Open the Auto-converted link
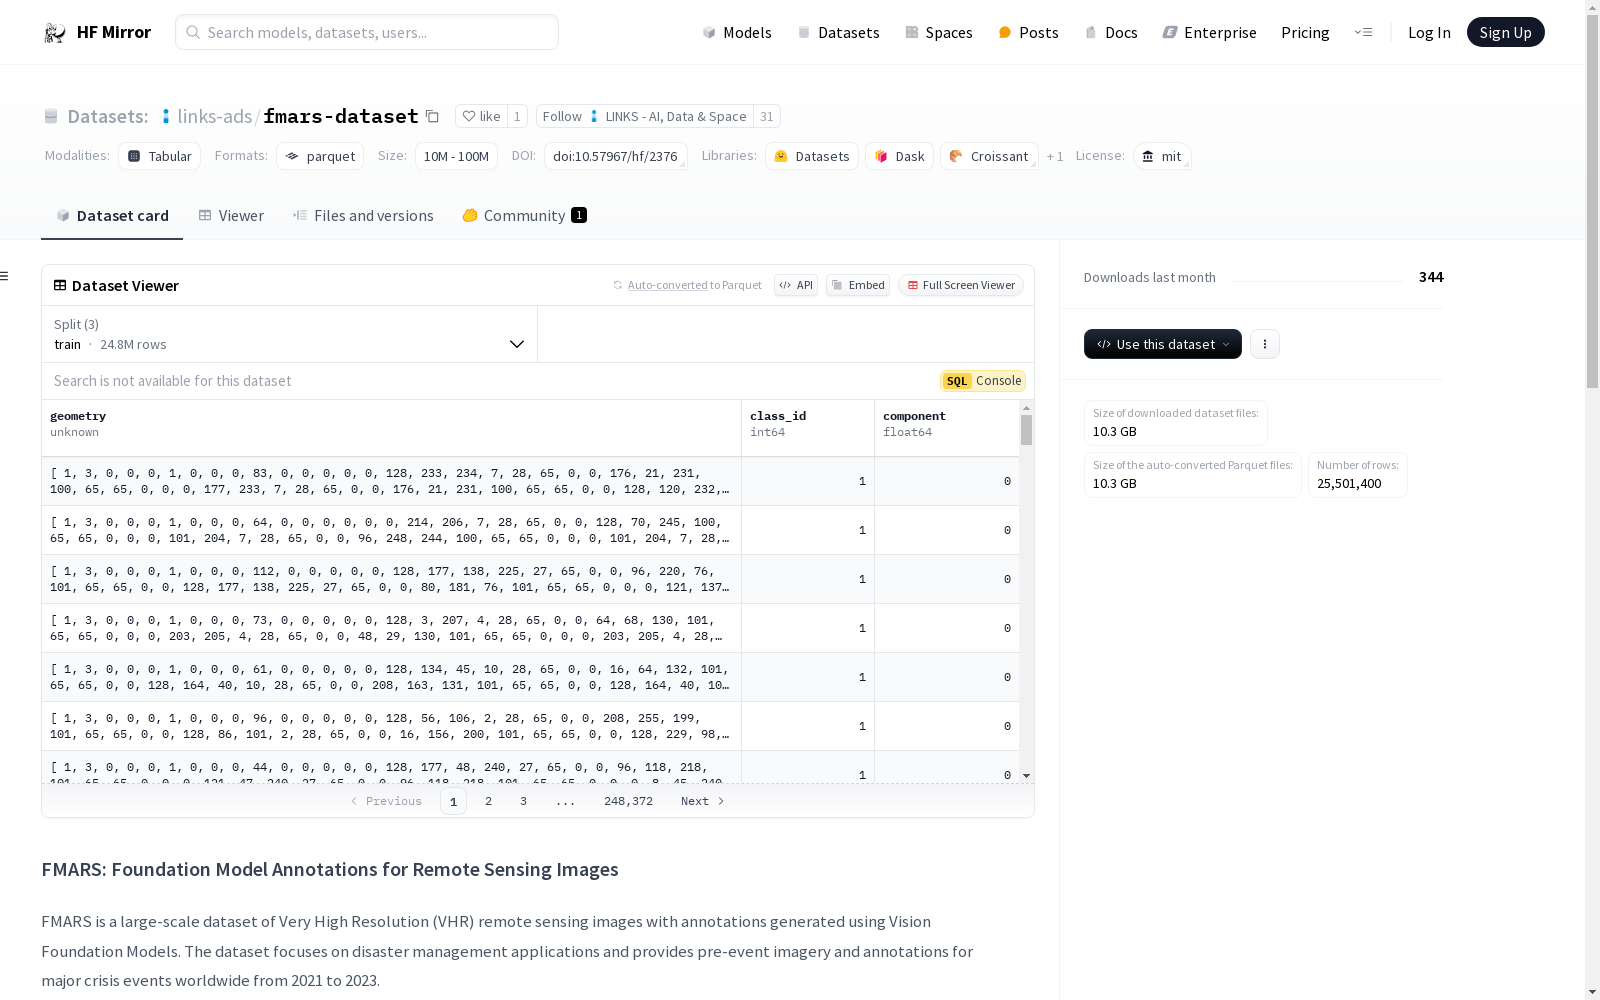This screenshot has height=1000, width=1600. [x=667, y=285]
